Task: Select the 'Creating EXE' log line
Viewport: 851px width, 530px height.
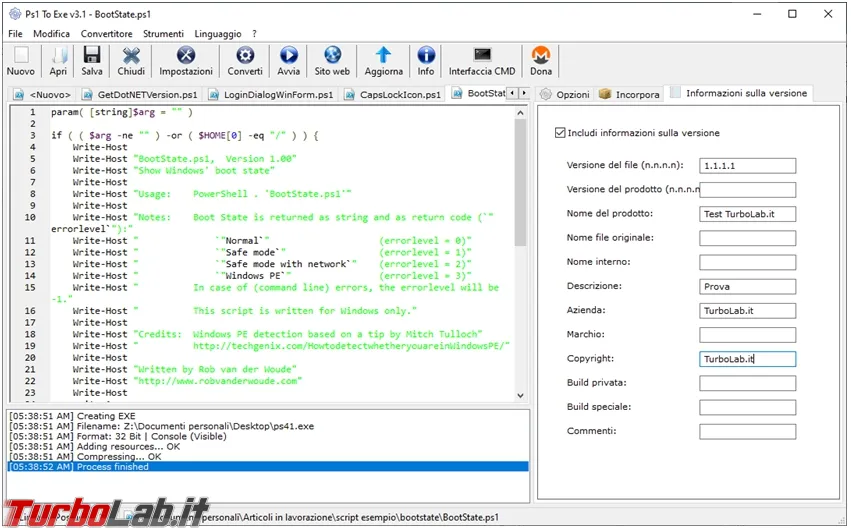Action: click(268, 416)
